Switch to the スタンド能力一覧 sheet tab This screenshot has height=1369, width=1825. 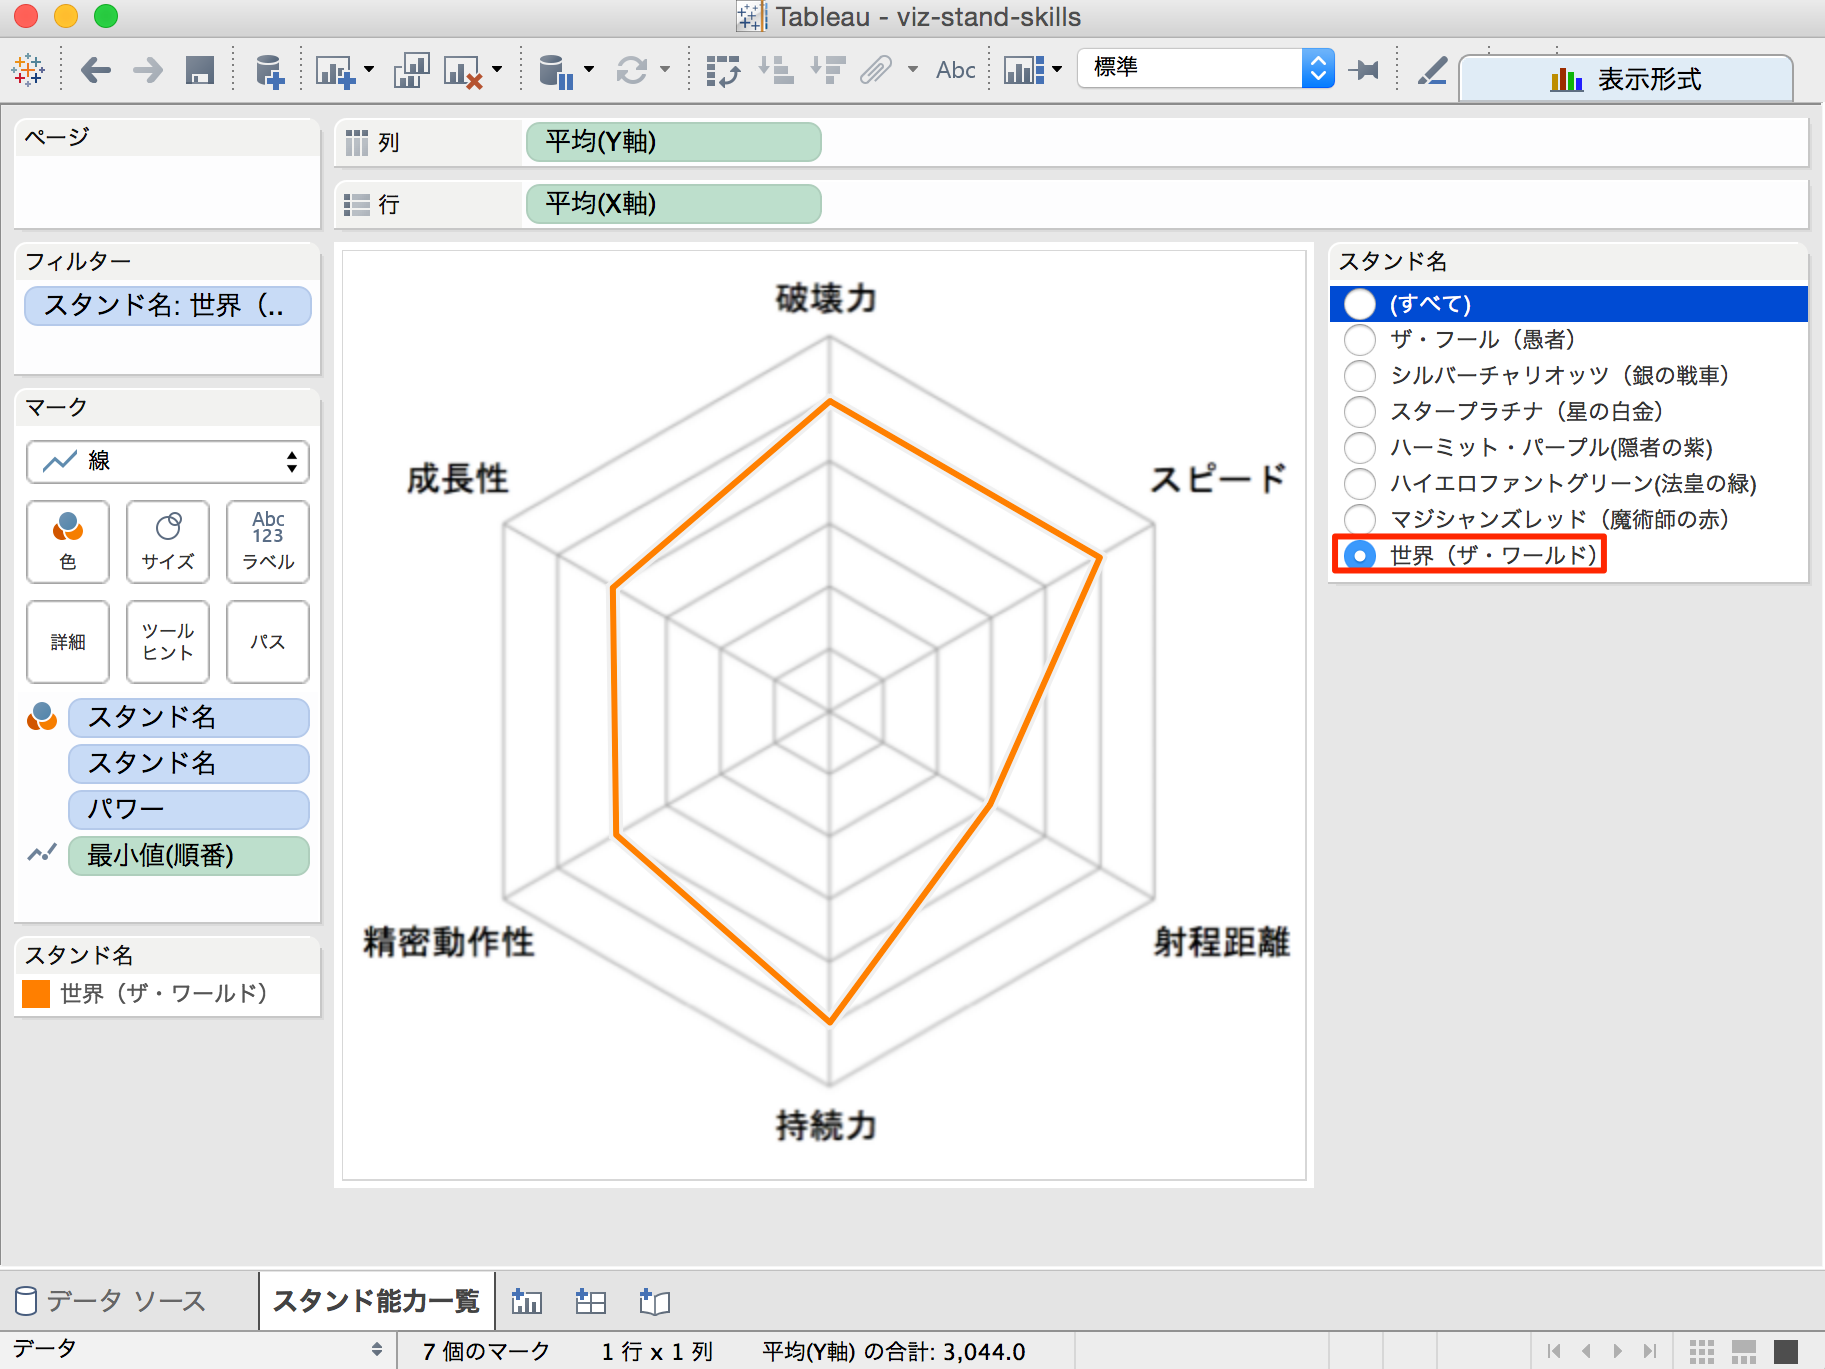pos(376,1301)
